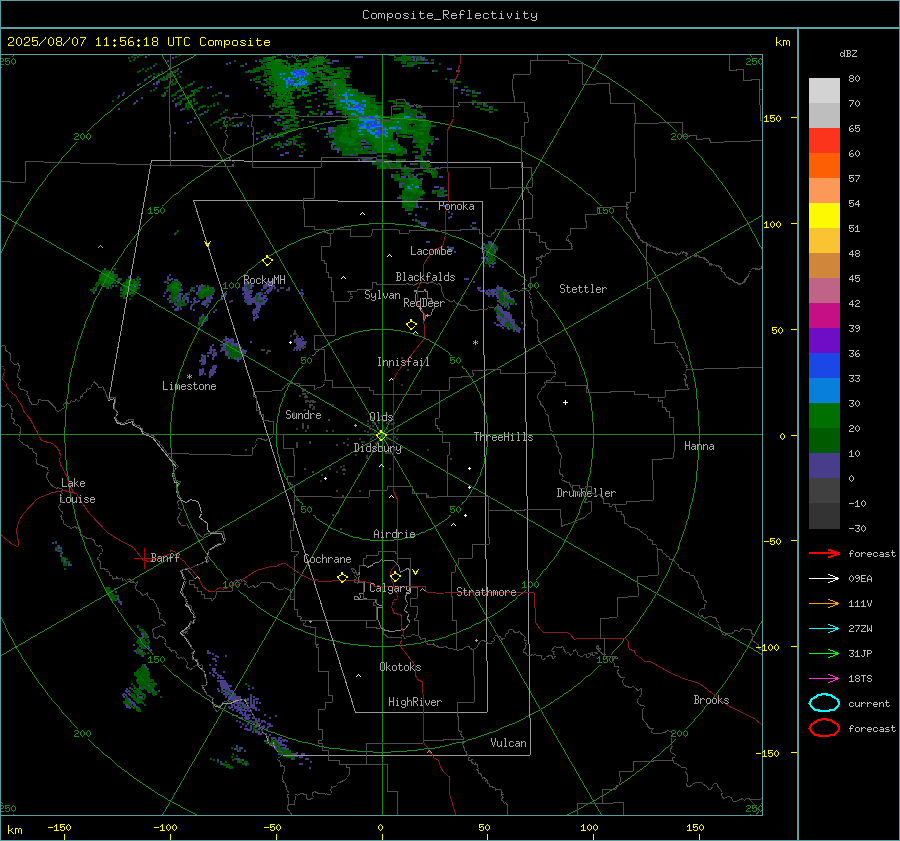Click the Brooks label
This screenshot has width=900, height=841.
point(711,700)
